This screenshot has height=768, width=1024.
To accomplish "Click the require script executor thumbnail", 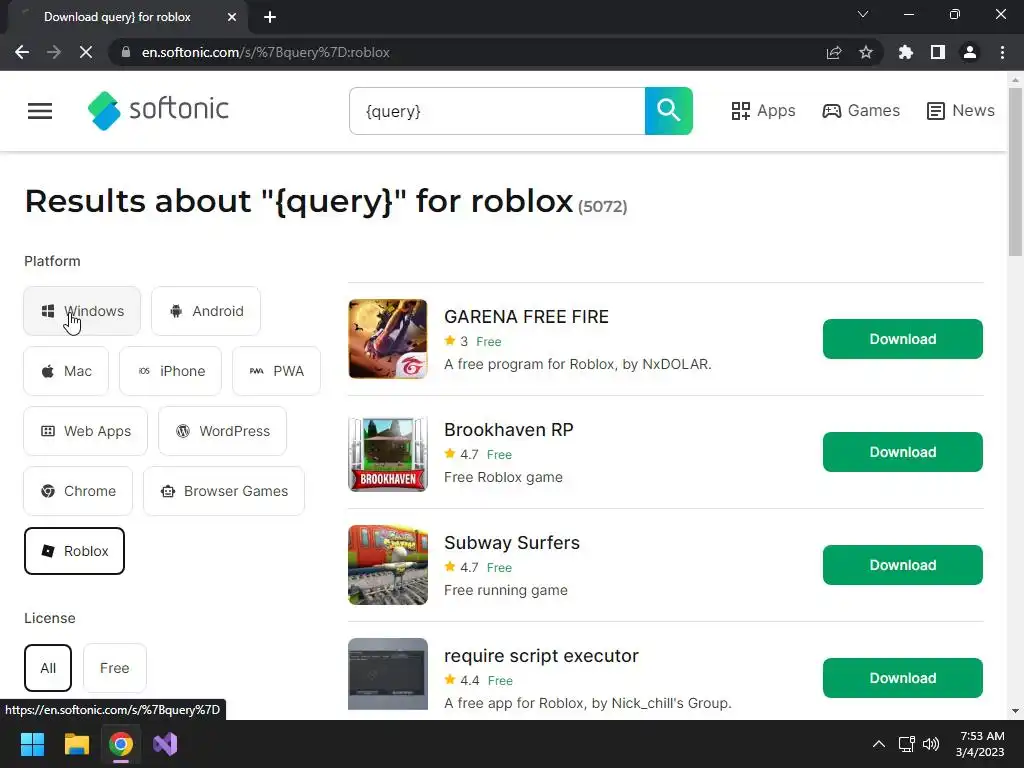I will coord(388,674).
